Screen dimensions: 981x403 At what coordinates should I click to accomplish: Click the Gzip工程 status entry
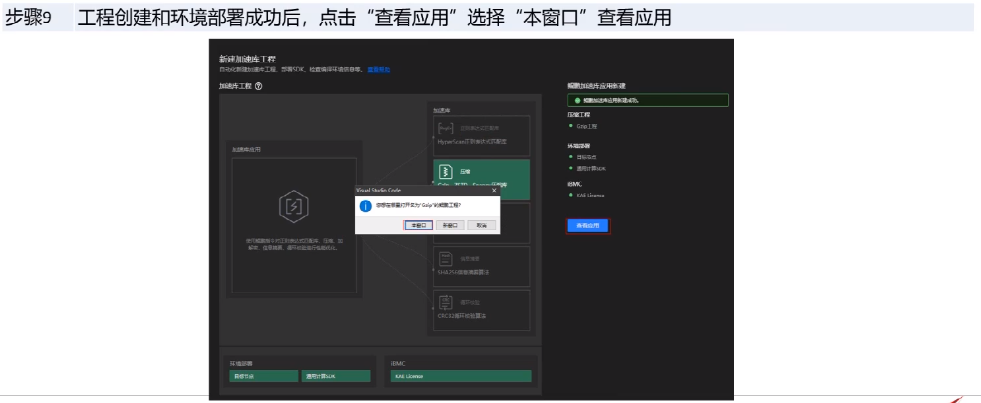click(587, 126)
